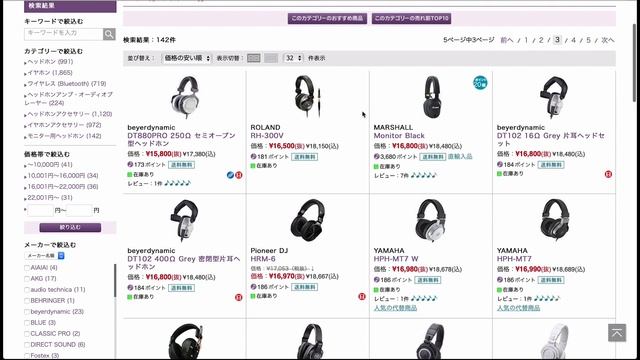
Task: Click the keyword search input field
Action: click(64, 34)
